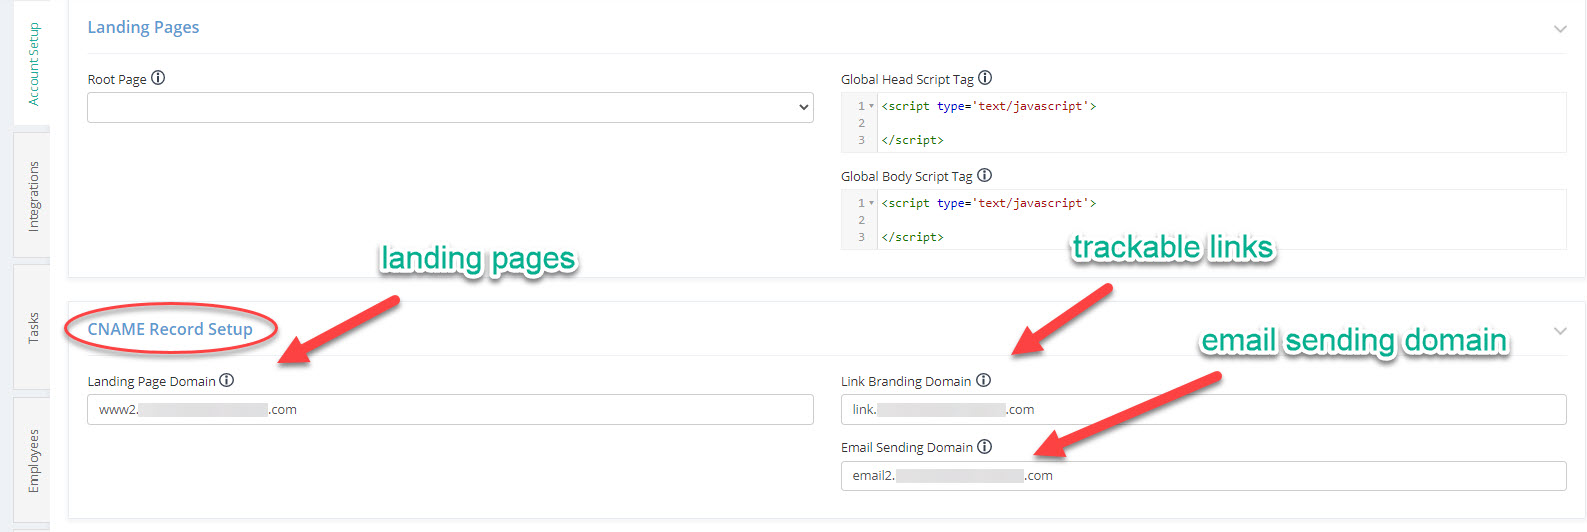Click the Global Head Script Tag label
Viewport: 1587px width, 532px height.
[x=907, y=79]
